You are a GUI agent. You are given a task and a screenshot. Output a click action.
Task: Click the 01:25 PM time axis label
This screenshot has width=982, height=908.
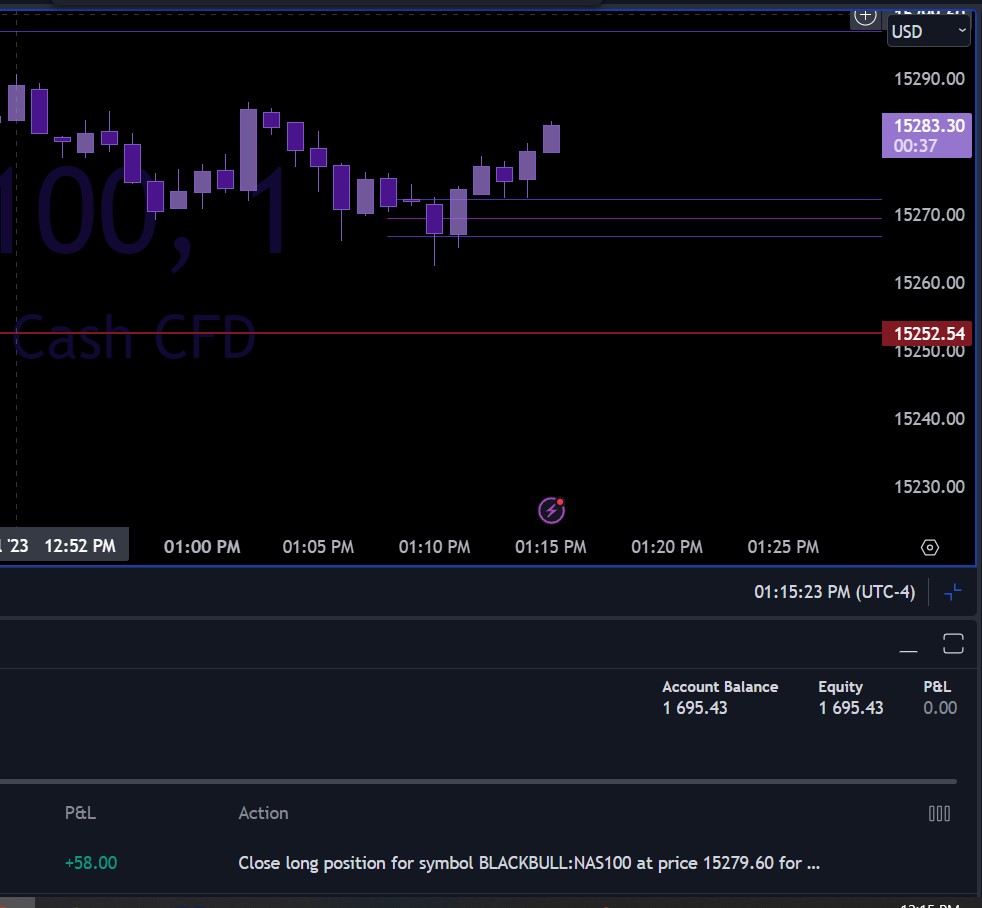point(783,547)
